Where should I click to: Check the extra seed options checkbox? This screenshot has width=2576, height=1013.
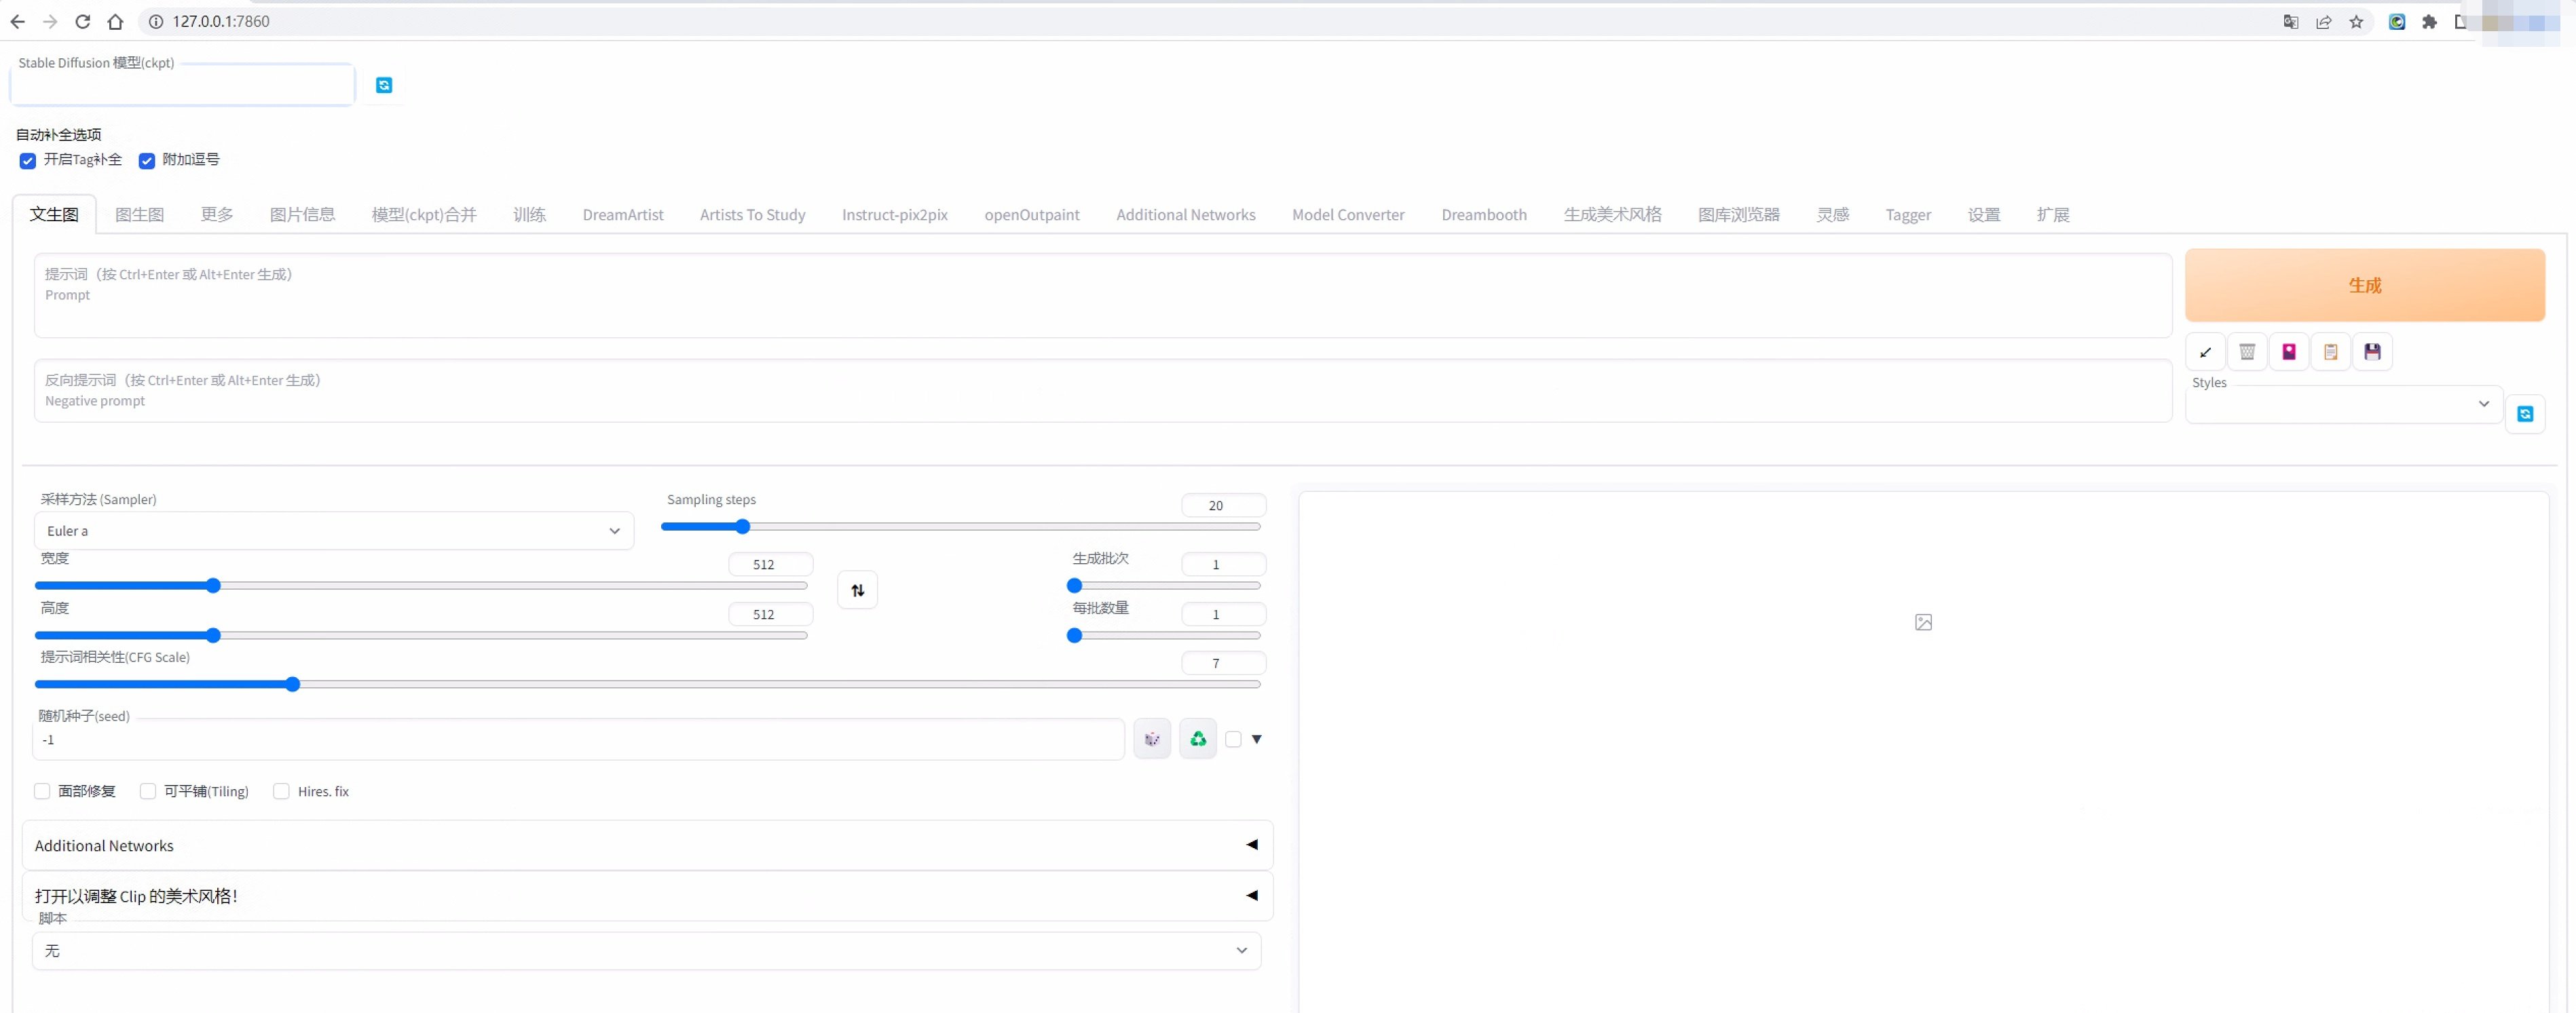click(1233, 739)
